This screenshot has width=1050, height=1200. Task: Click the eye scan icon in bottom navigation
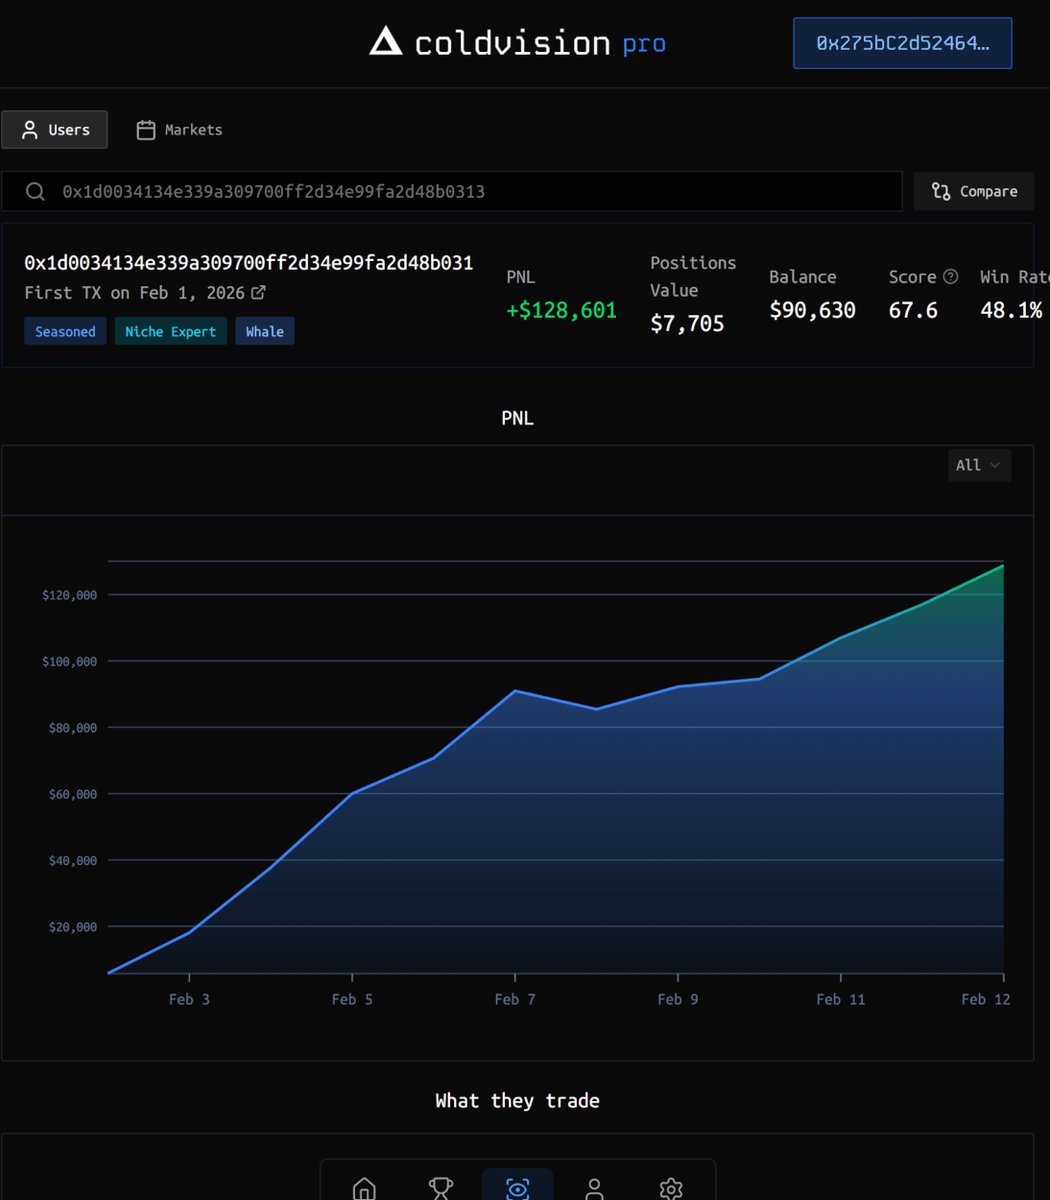pos(517,1189)
